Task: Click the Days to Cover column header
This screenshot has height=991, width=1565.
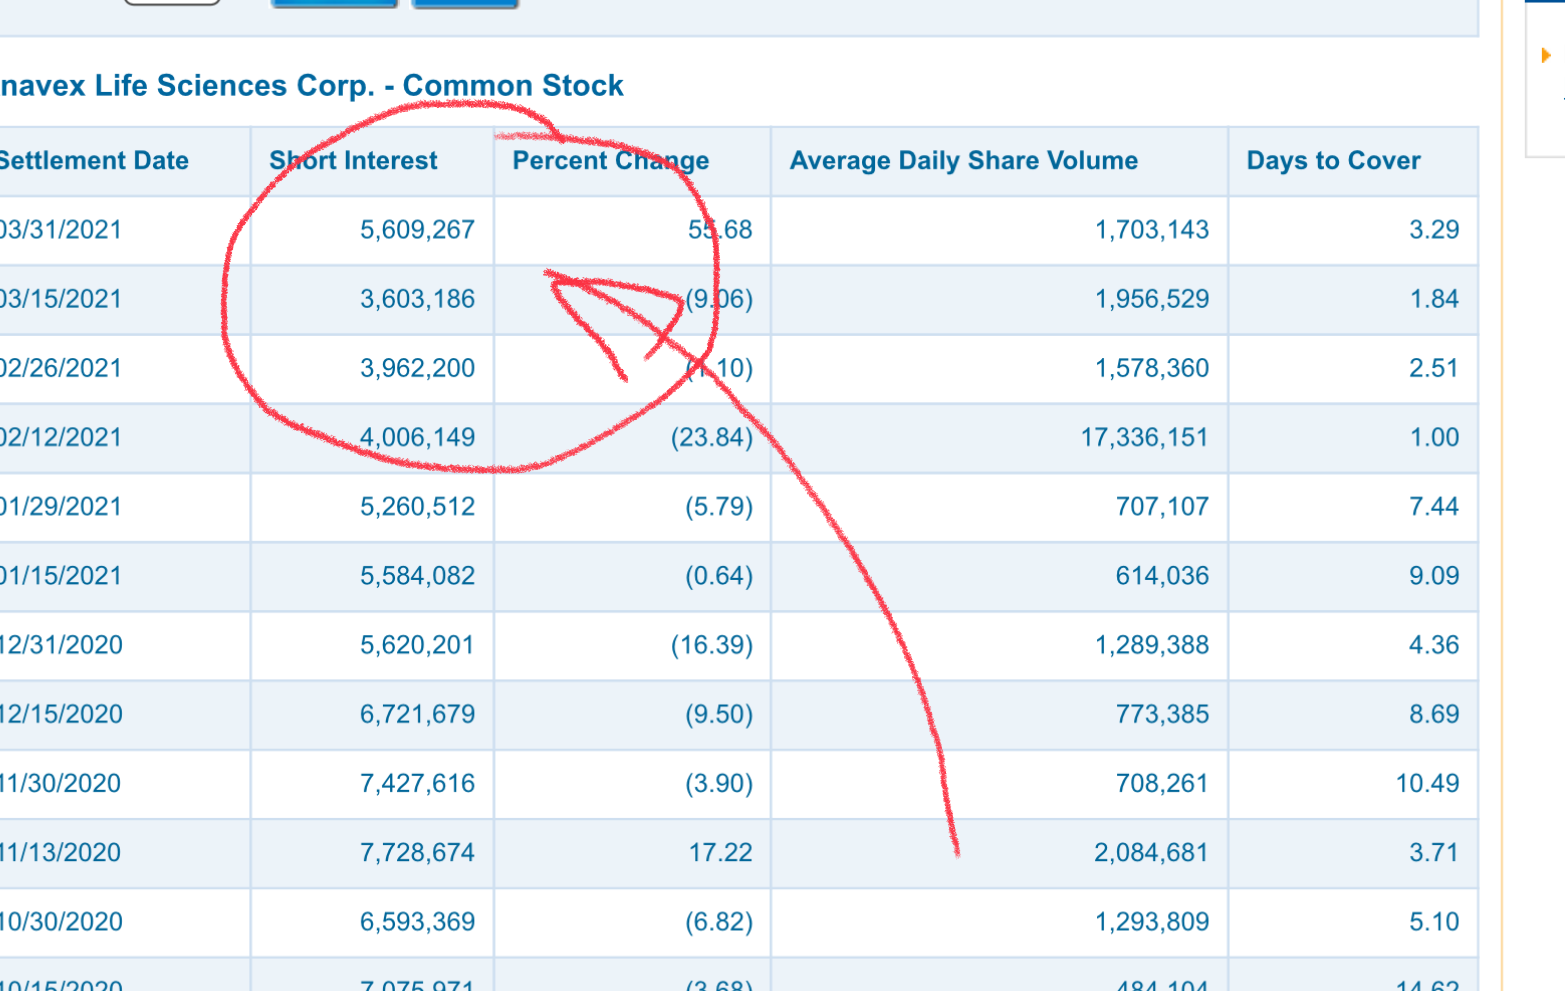Action: [1333, 160]
